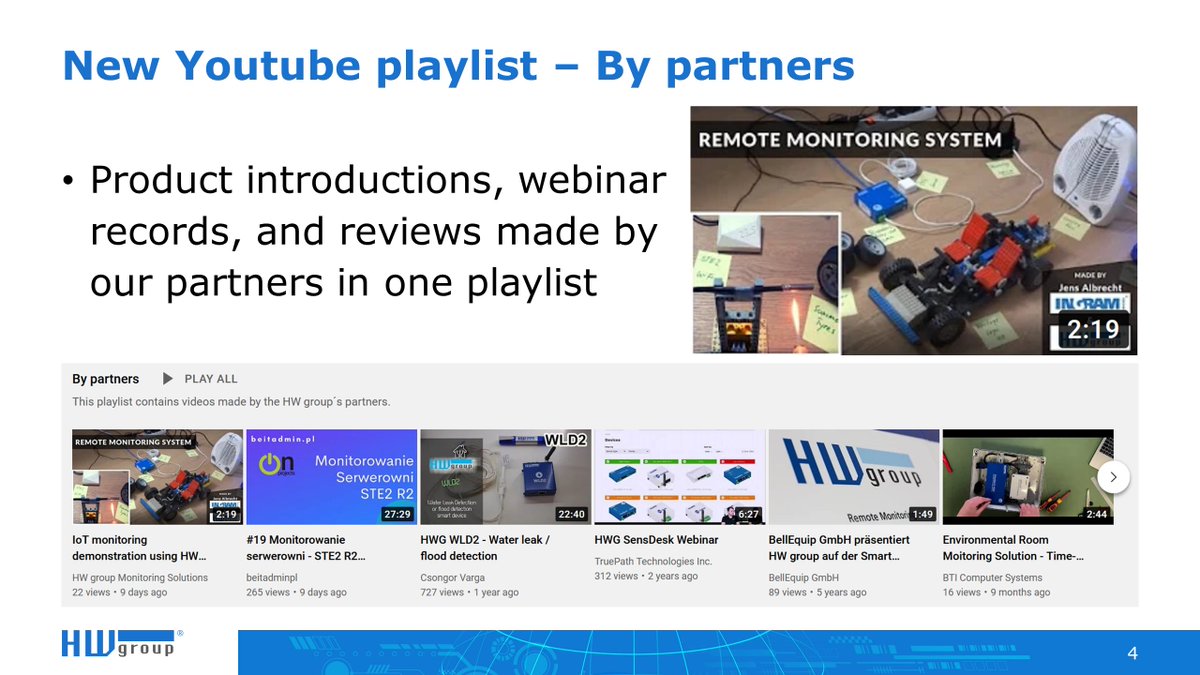Click the playlist description 'This playlist contains videos...'

point(231,402)
